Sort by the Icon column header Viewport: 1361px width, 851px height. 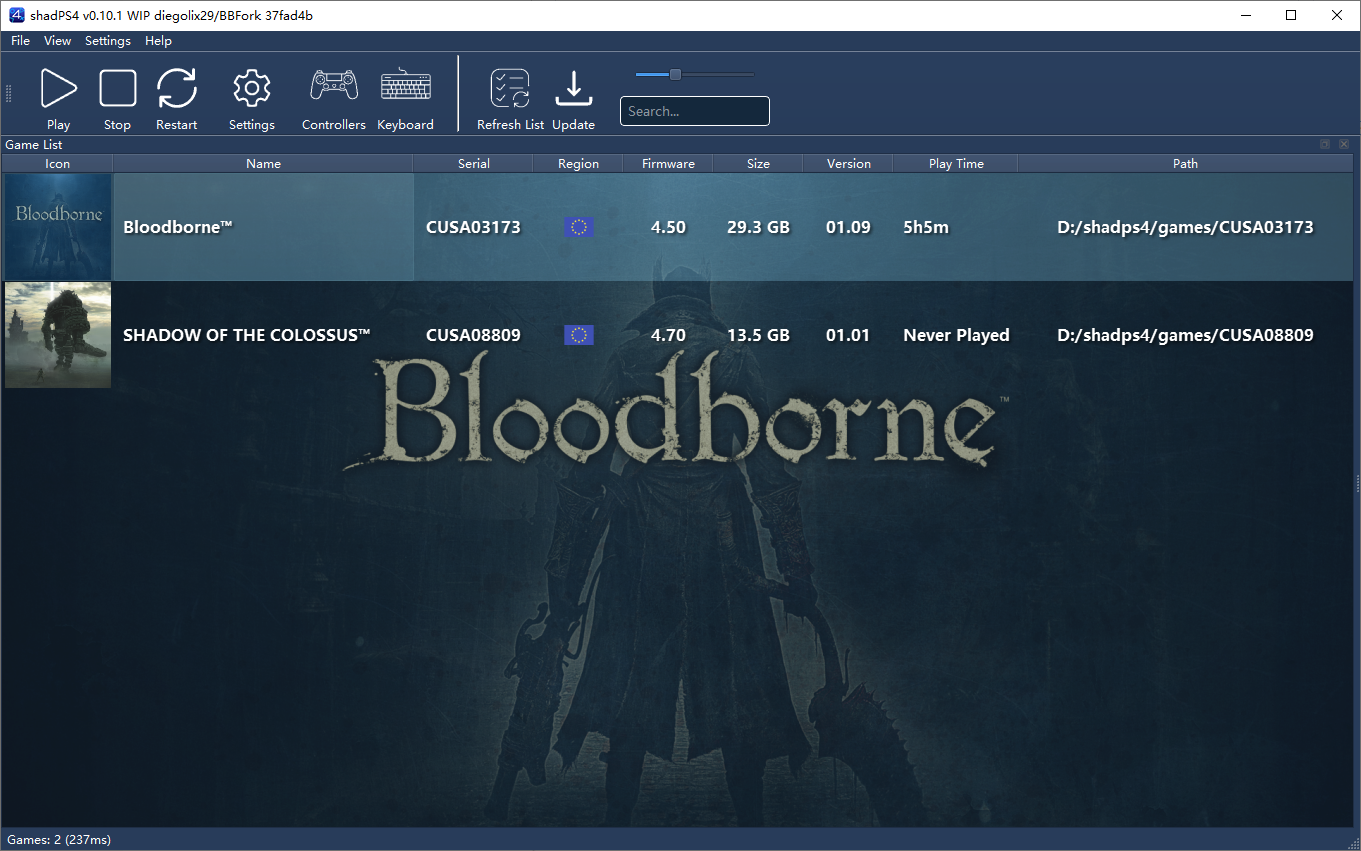(58, 163)
